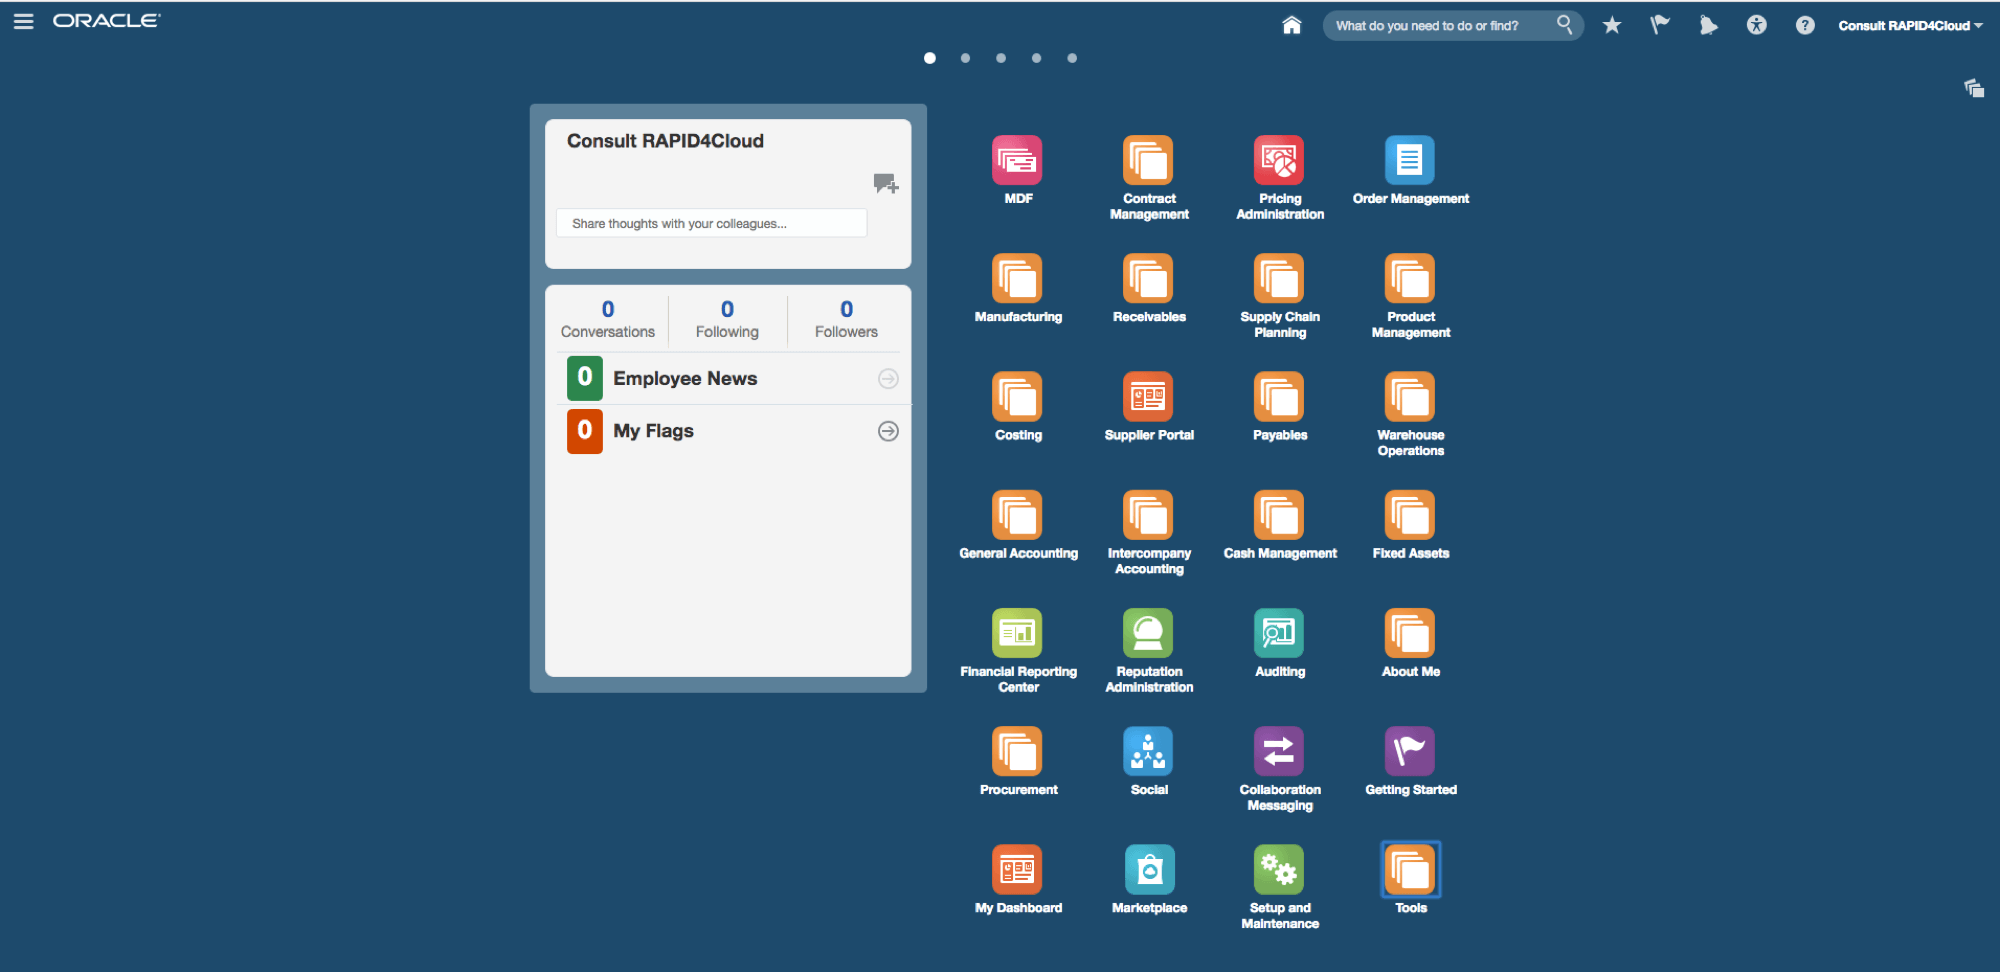Expand the Consult RAPID4Cloud user menu
Image resolution: width=2000 pixels, height=972 pixels.
(1910, 26)
